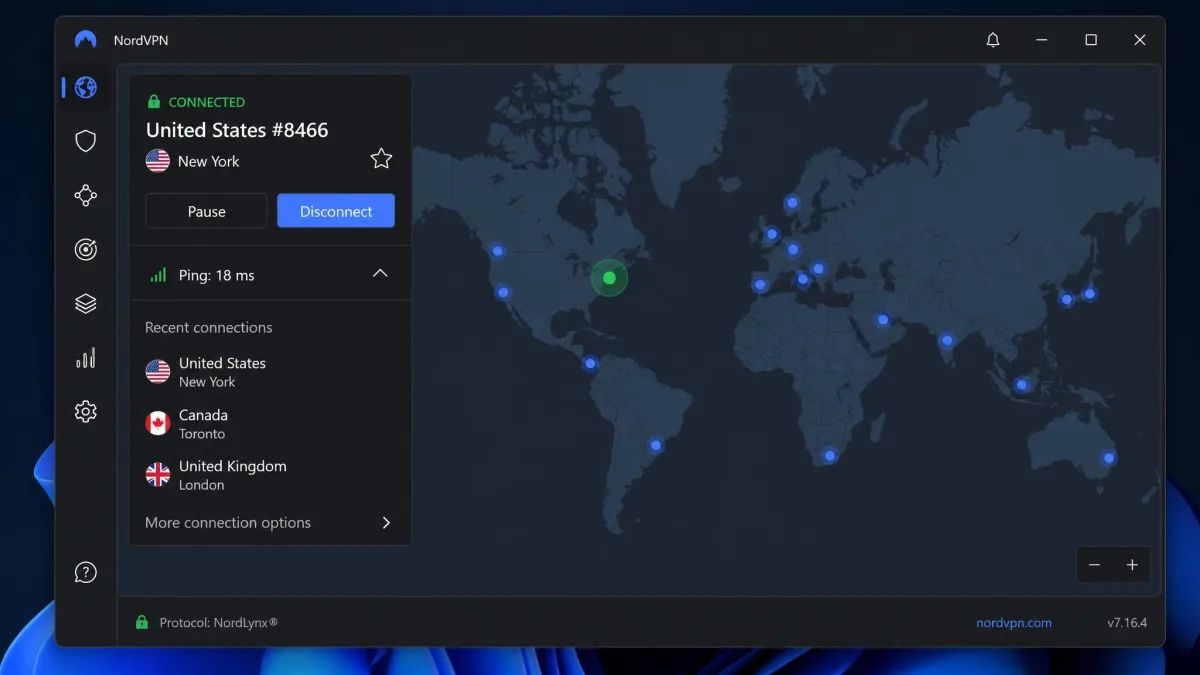Click the More connection options text

click(x=228, y=523)
